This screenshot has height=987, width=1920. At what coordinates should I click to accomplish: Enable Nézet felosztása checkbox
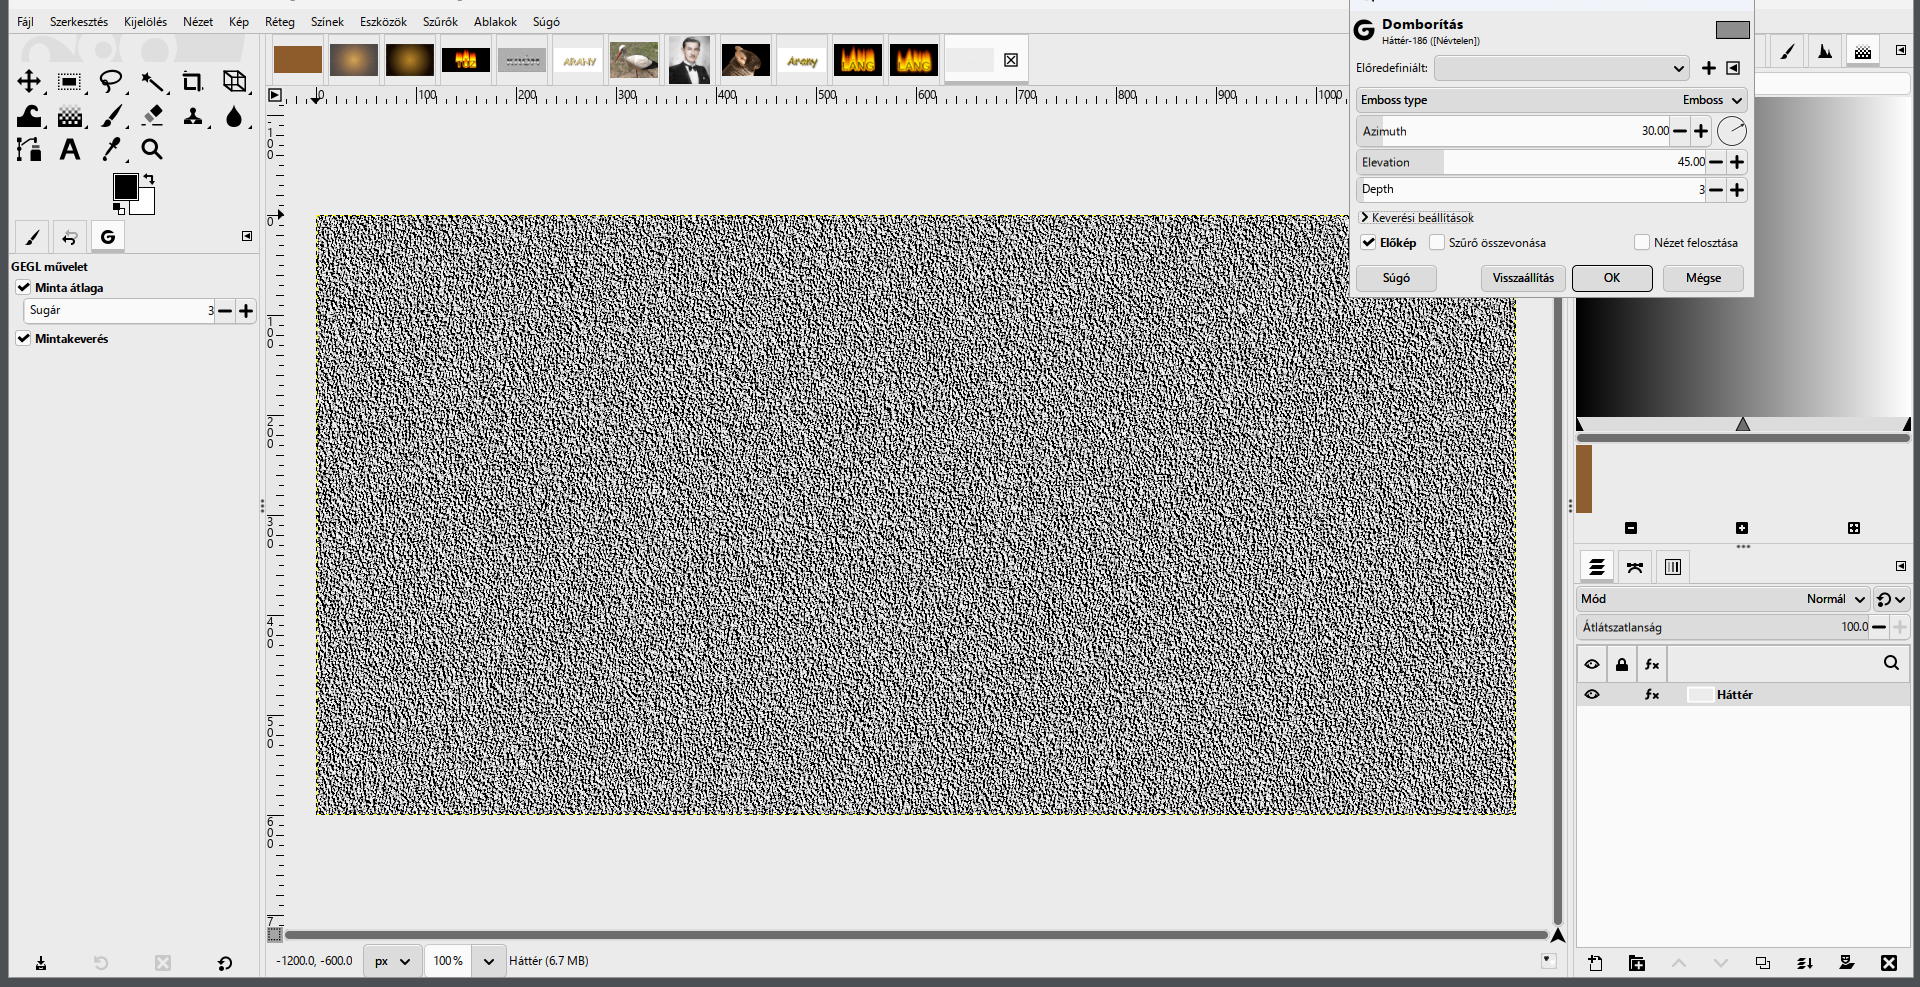tap(1641, 242)
